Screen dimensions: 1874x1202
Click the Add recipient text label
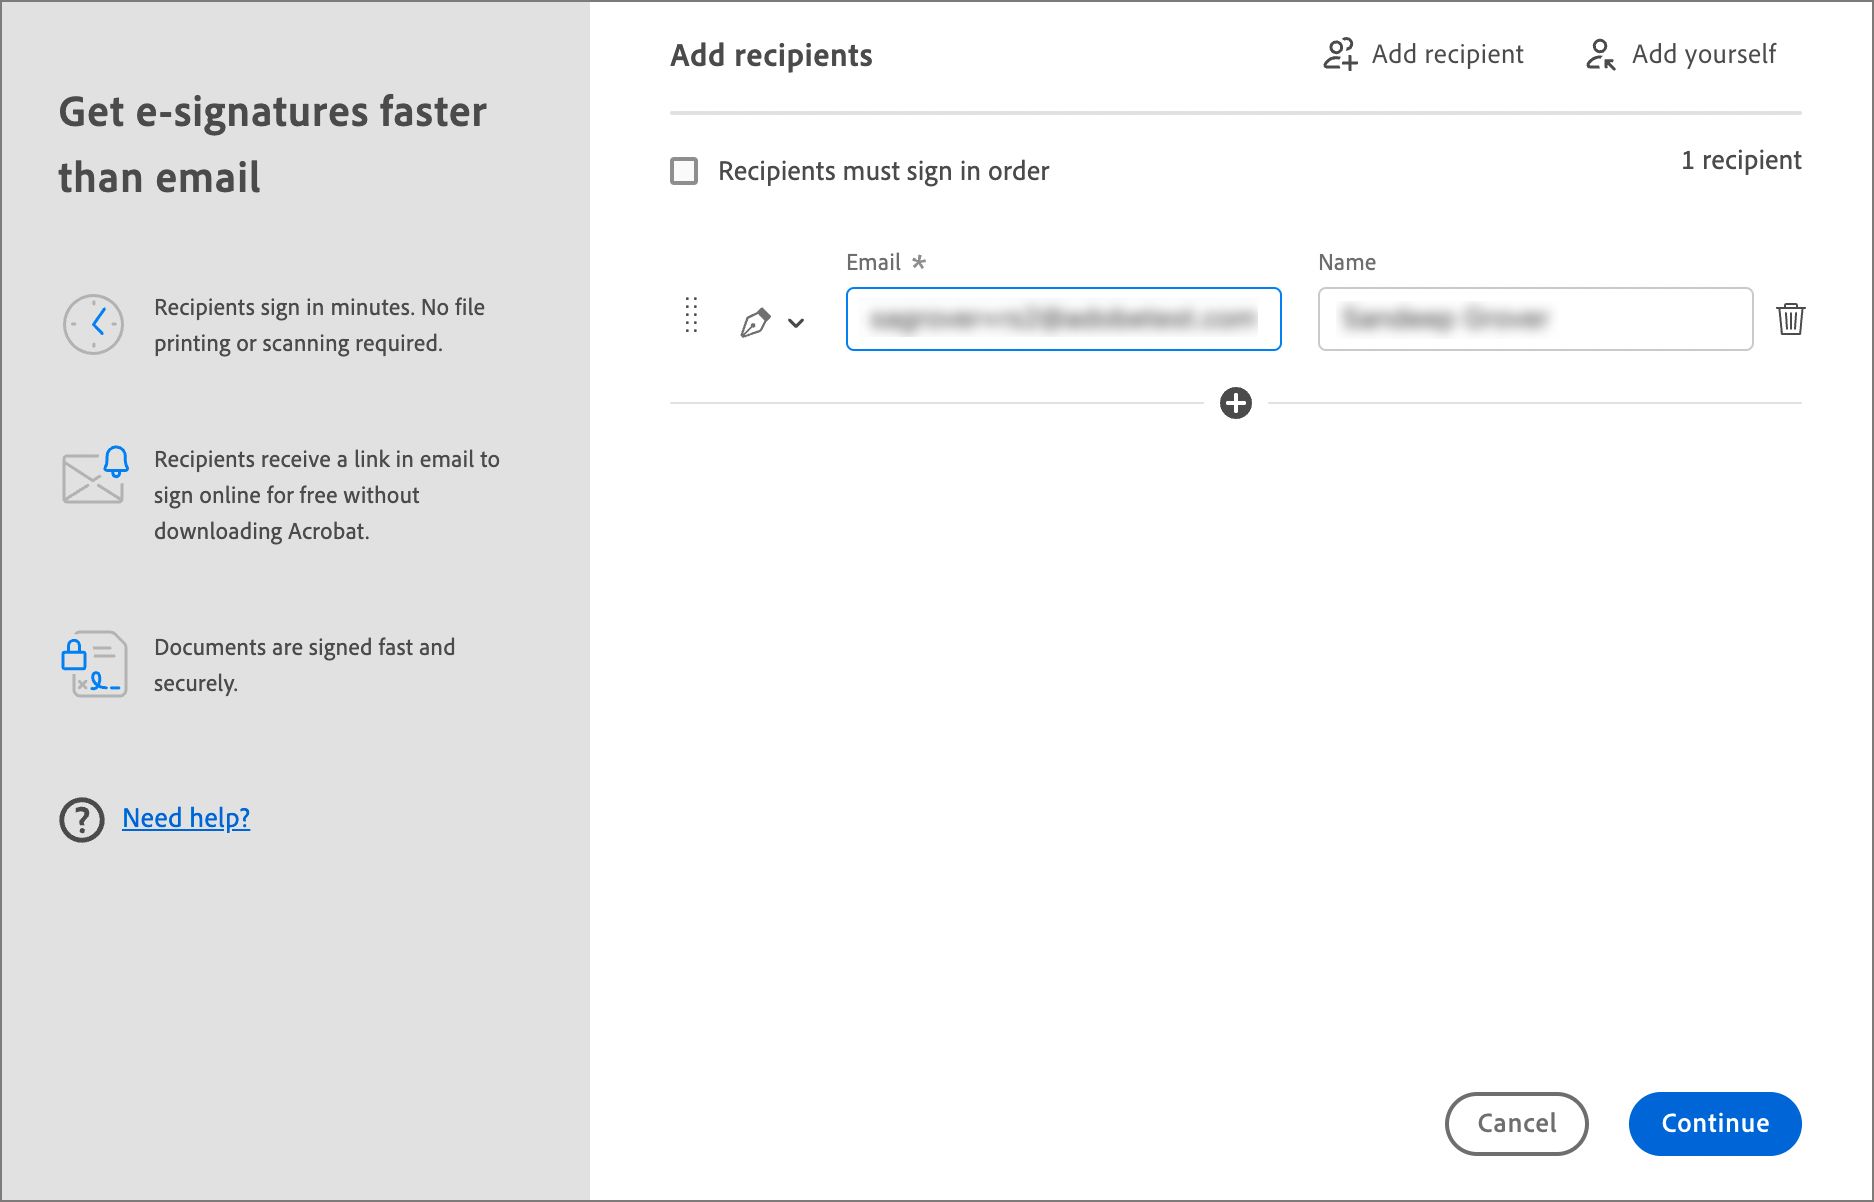(x=1447, y=54)
